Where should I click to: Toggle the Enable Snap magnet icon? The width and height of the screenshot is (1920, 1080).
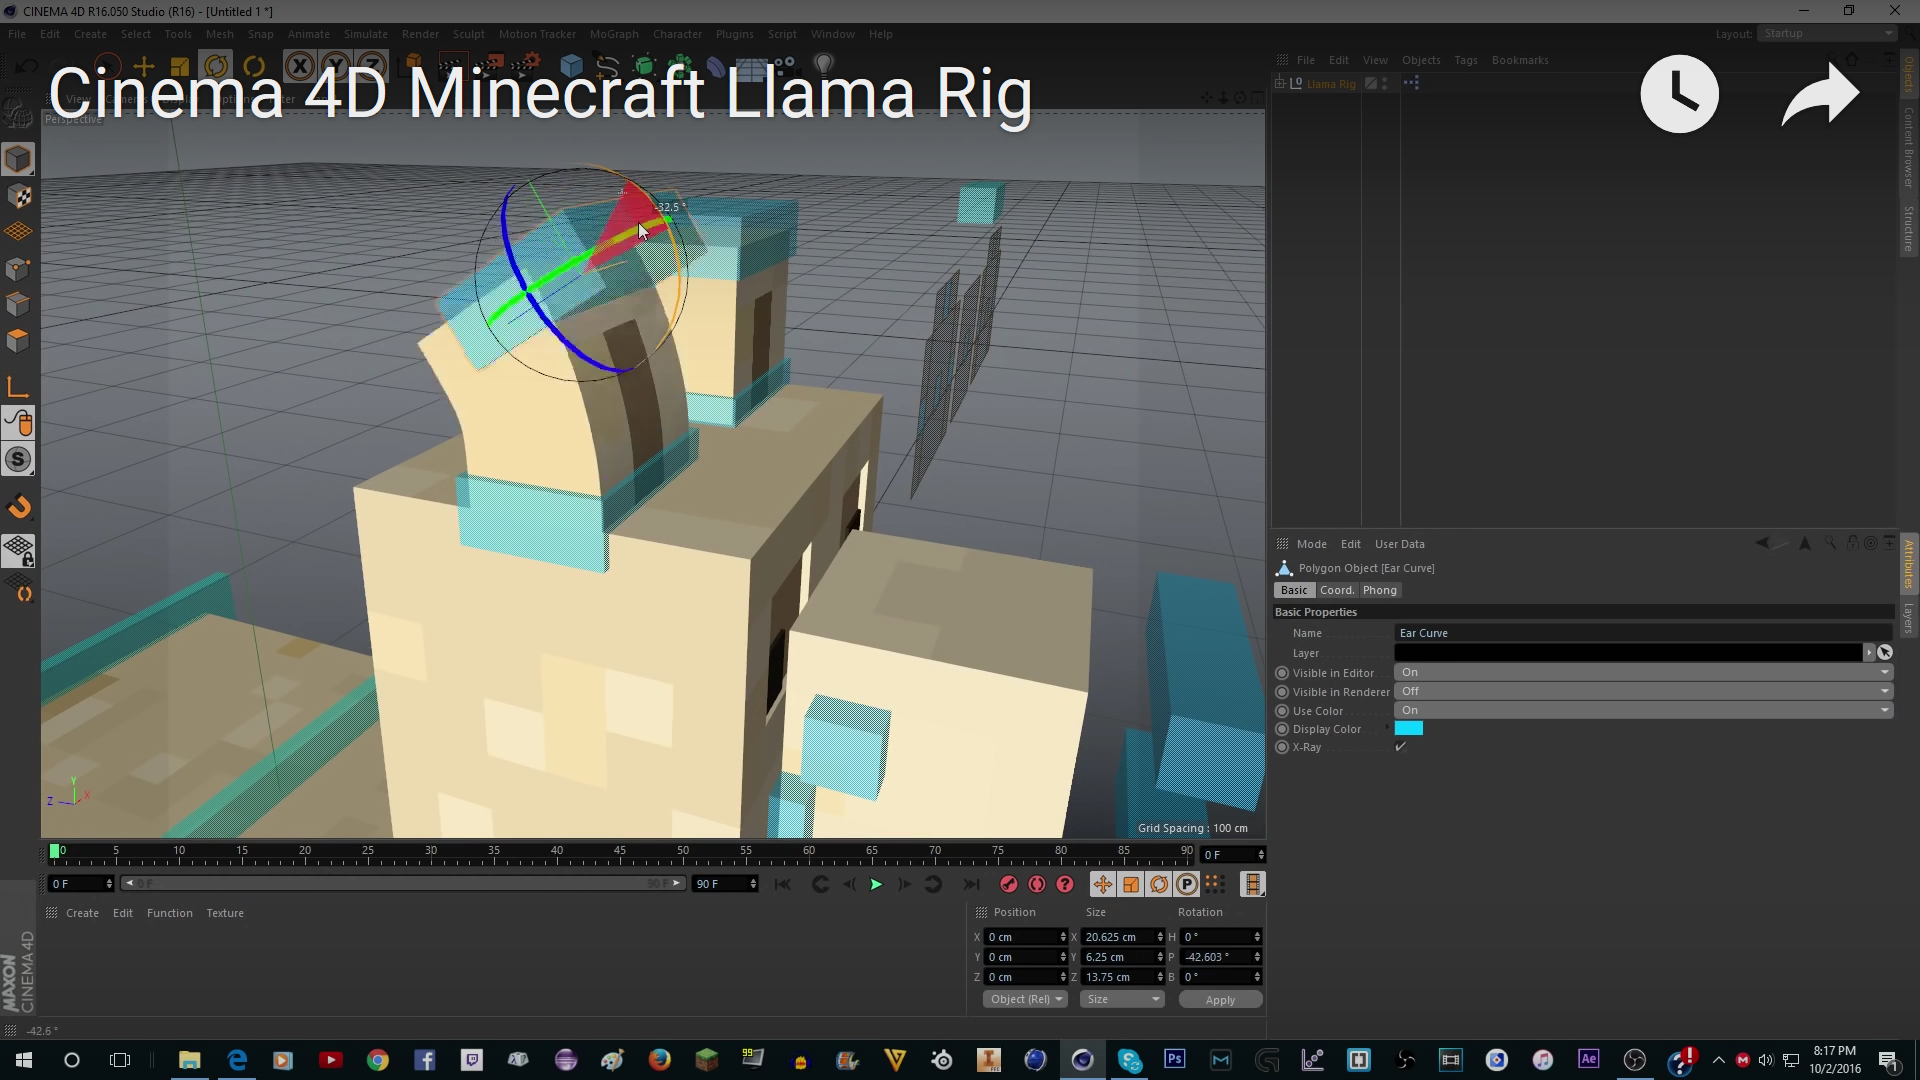18,508
